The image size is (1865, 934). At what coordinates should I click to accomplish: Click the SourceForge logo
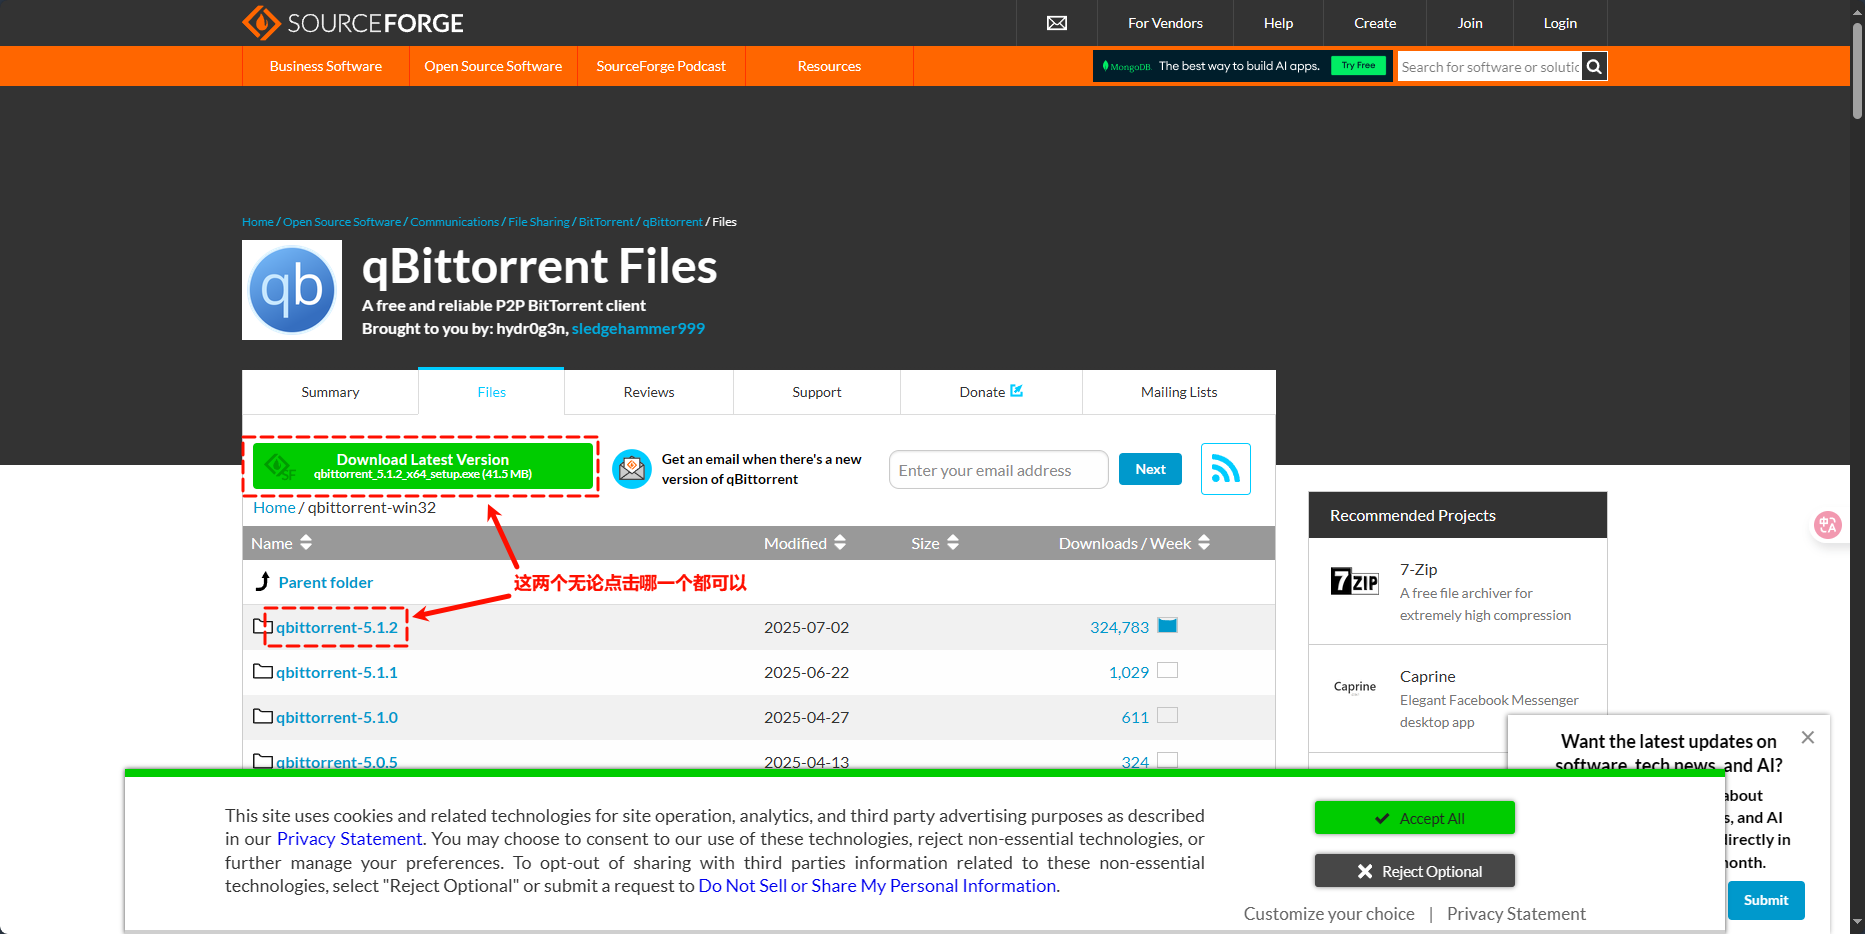tap(353, 22)
